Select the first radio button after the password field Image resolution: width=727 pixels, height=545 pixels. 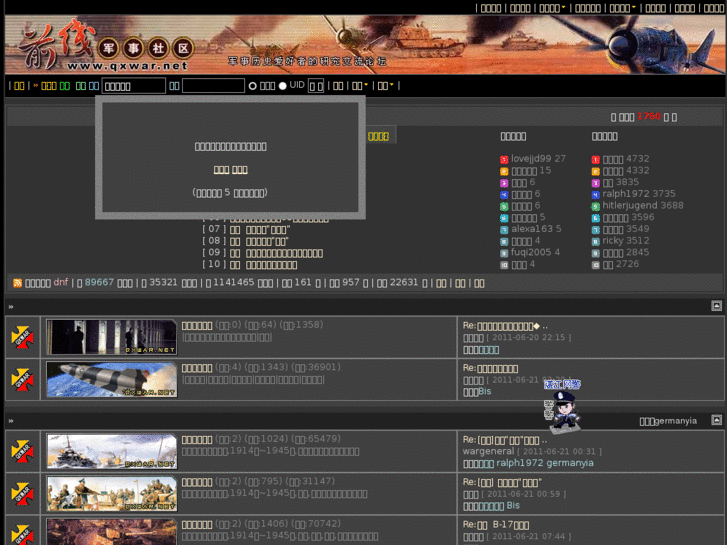252,86
